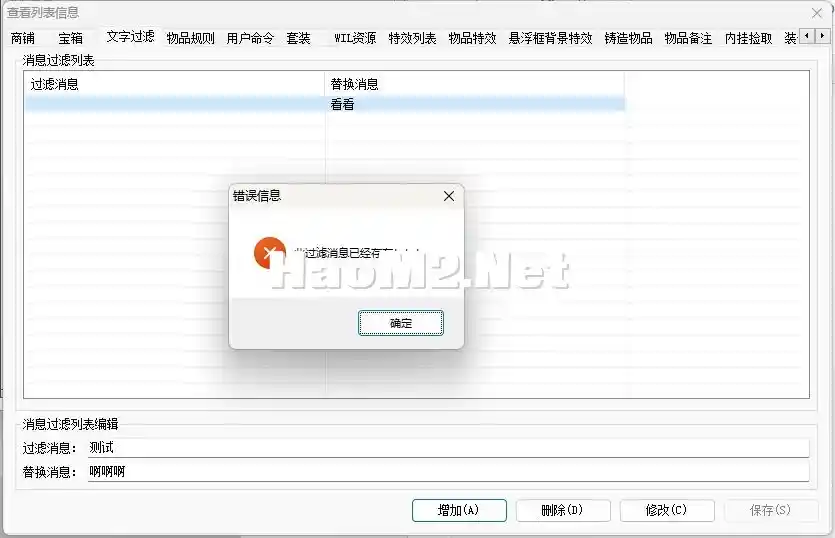The image size is (835, 538).
Task: Click the 增加(A) button
Action: coord(459,510)
